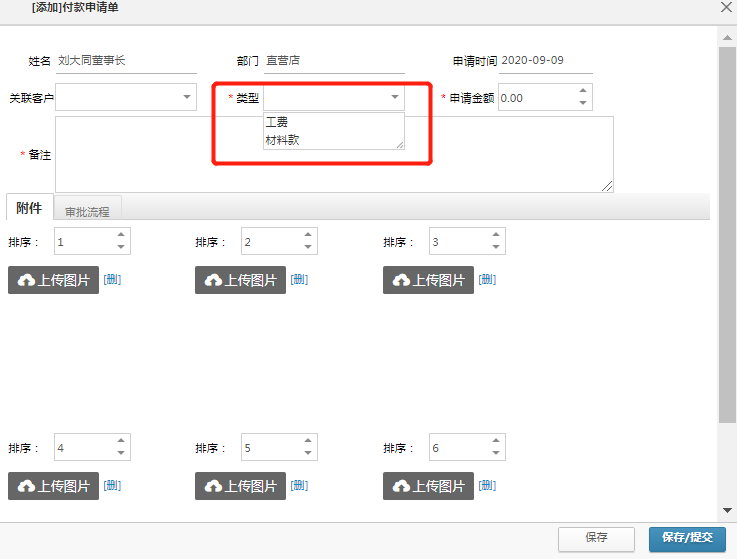Click upload image button for attachment 3

[428, 280]
